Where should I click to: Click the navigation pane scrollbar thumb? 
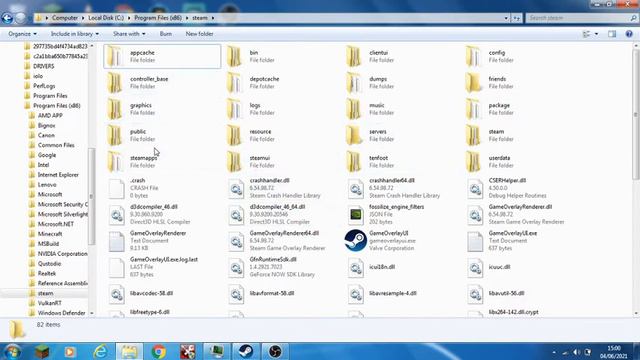(92, 197)
